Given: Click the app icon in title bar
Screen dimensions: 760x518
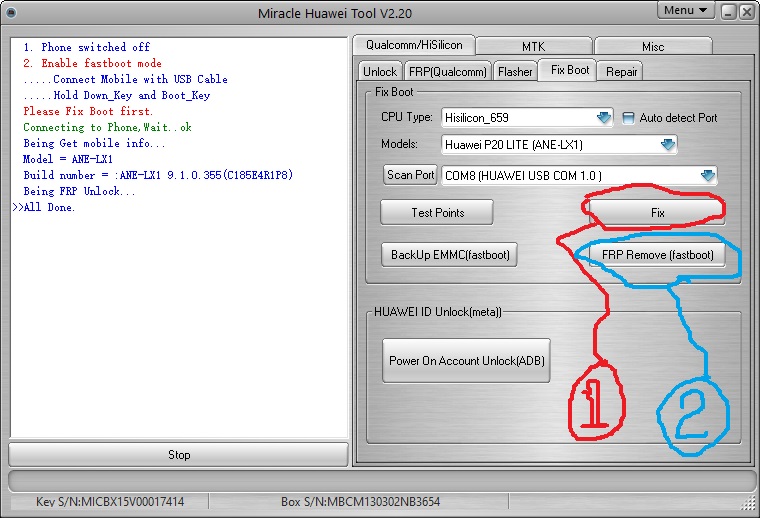Looking at the screenshot, I should pos(11,13).
